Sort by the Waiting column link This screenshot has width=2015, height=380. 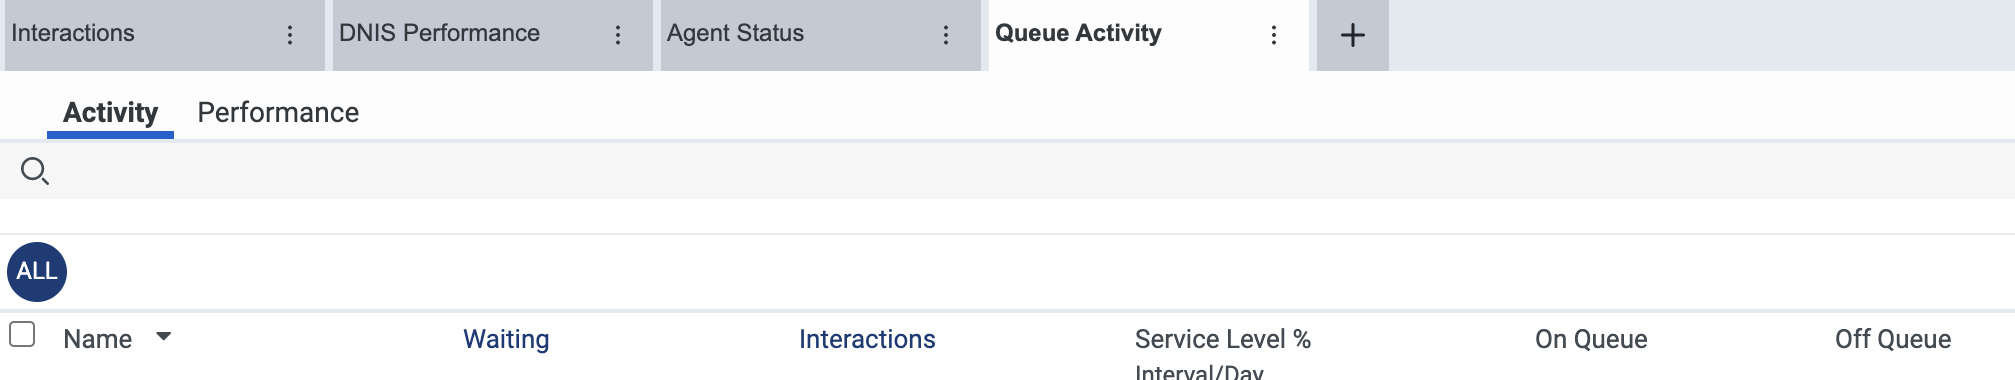point(506,339)
